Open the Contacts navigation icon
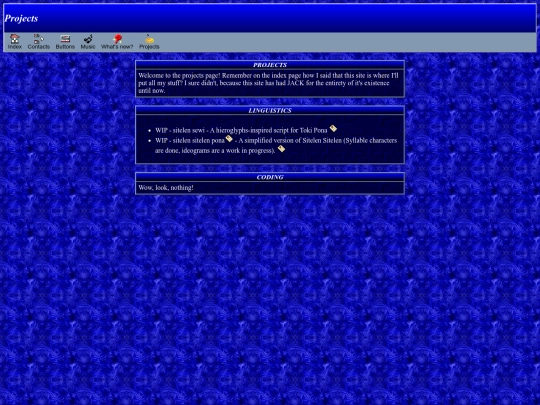 [39, 38]
